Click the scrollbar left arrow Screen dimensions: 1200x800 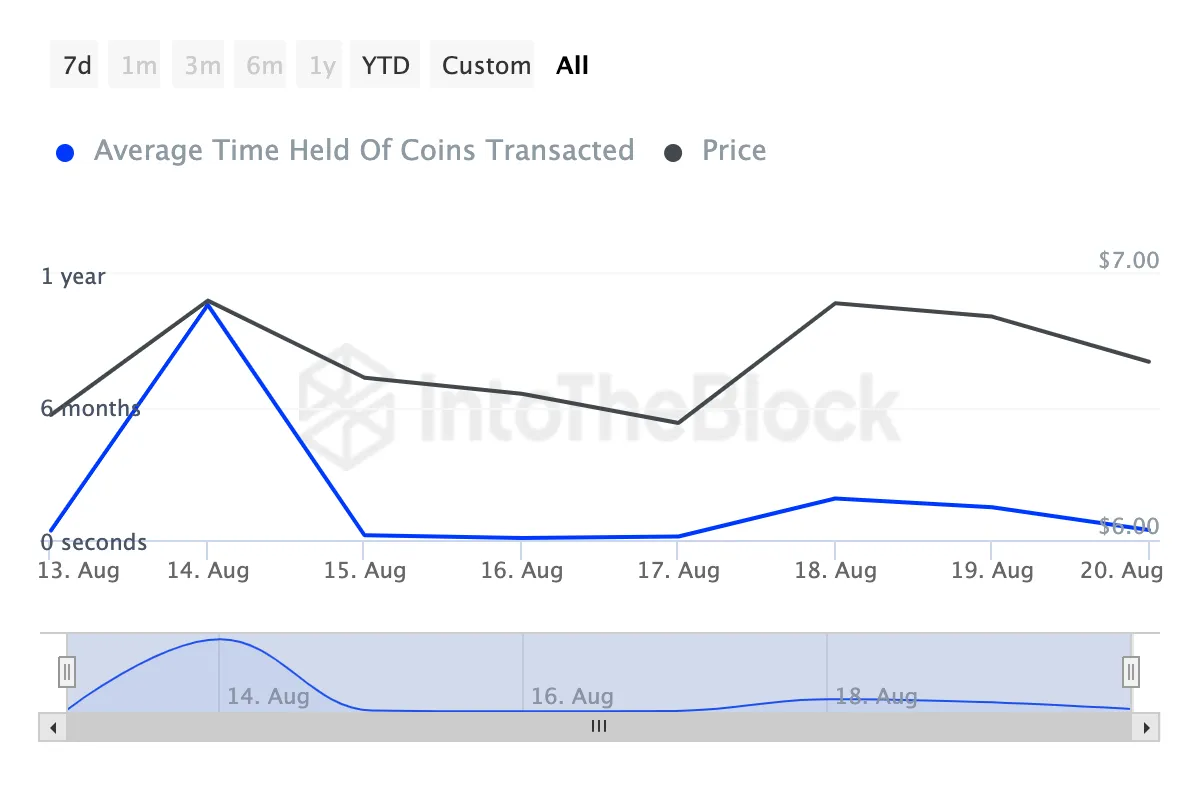click(x=52, y=727)
